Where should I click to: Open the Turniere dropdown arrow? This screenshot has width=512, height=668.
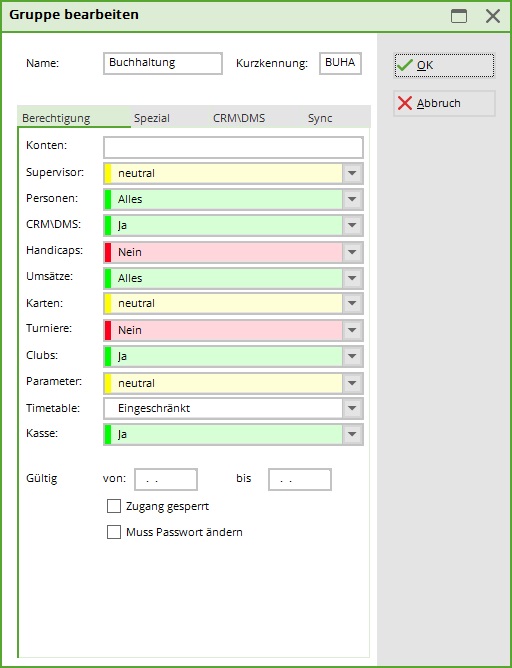(352, 330)
